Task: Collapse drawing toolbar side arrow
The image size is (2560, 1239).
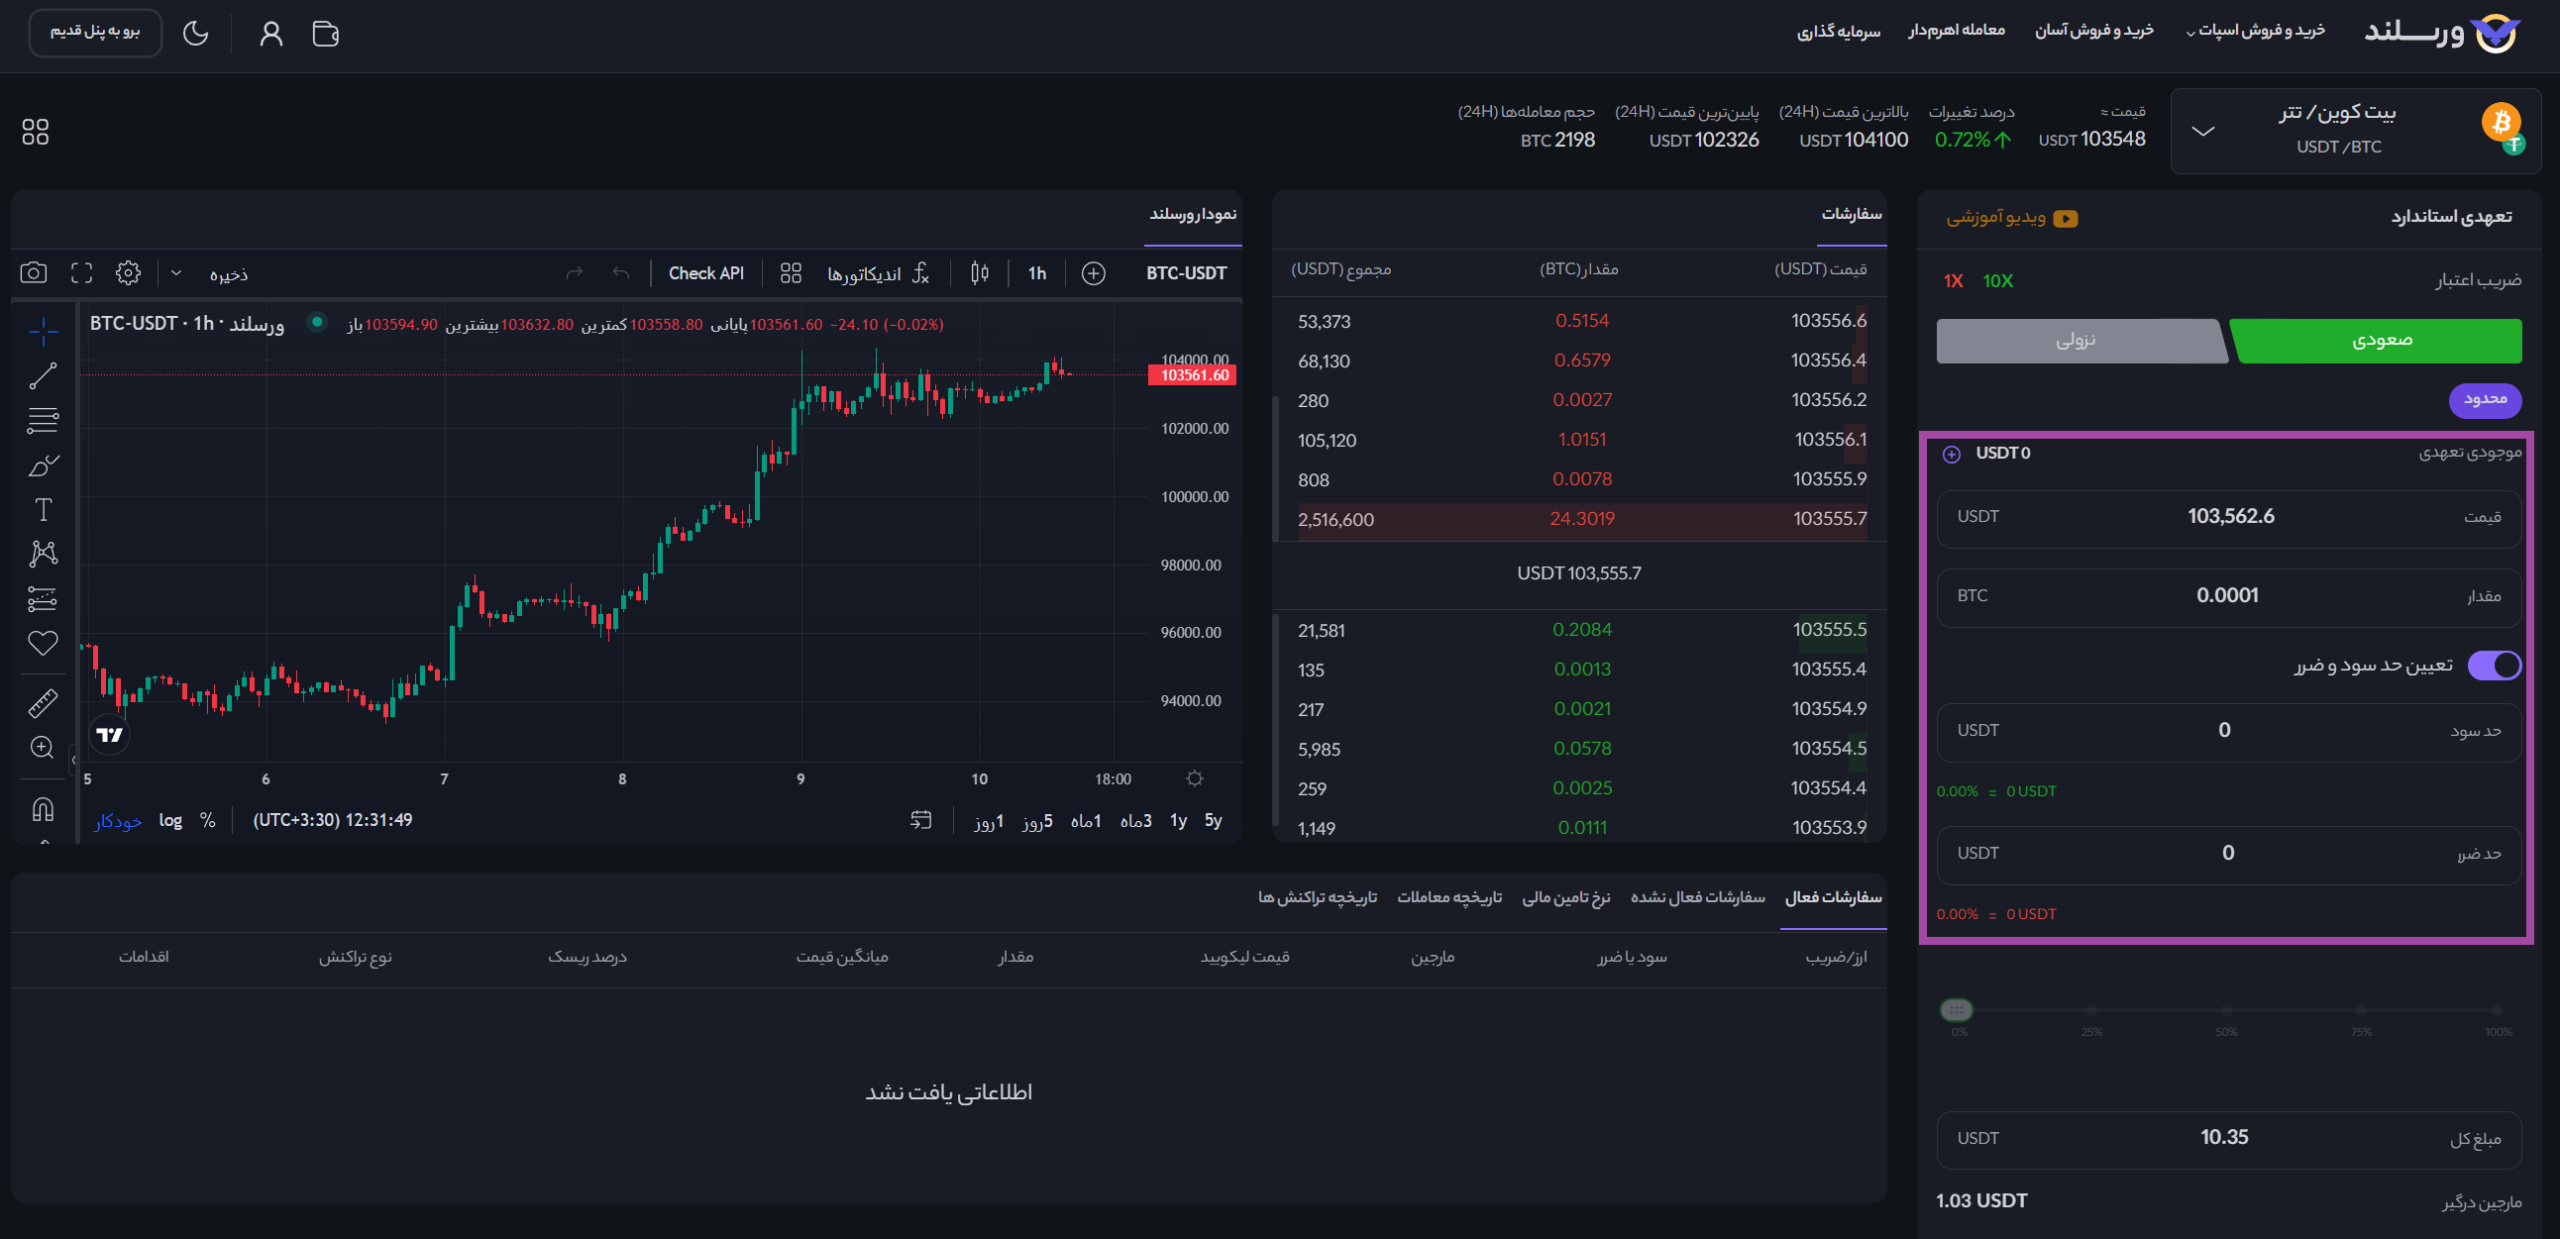Action: 73,760
